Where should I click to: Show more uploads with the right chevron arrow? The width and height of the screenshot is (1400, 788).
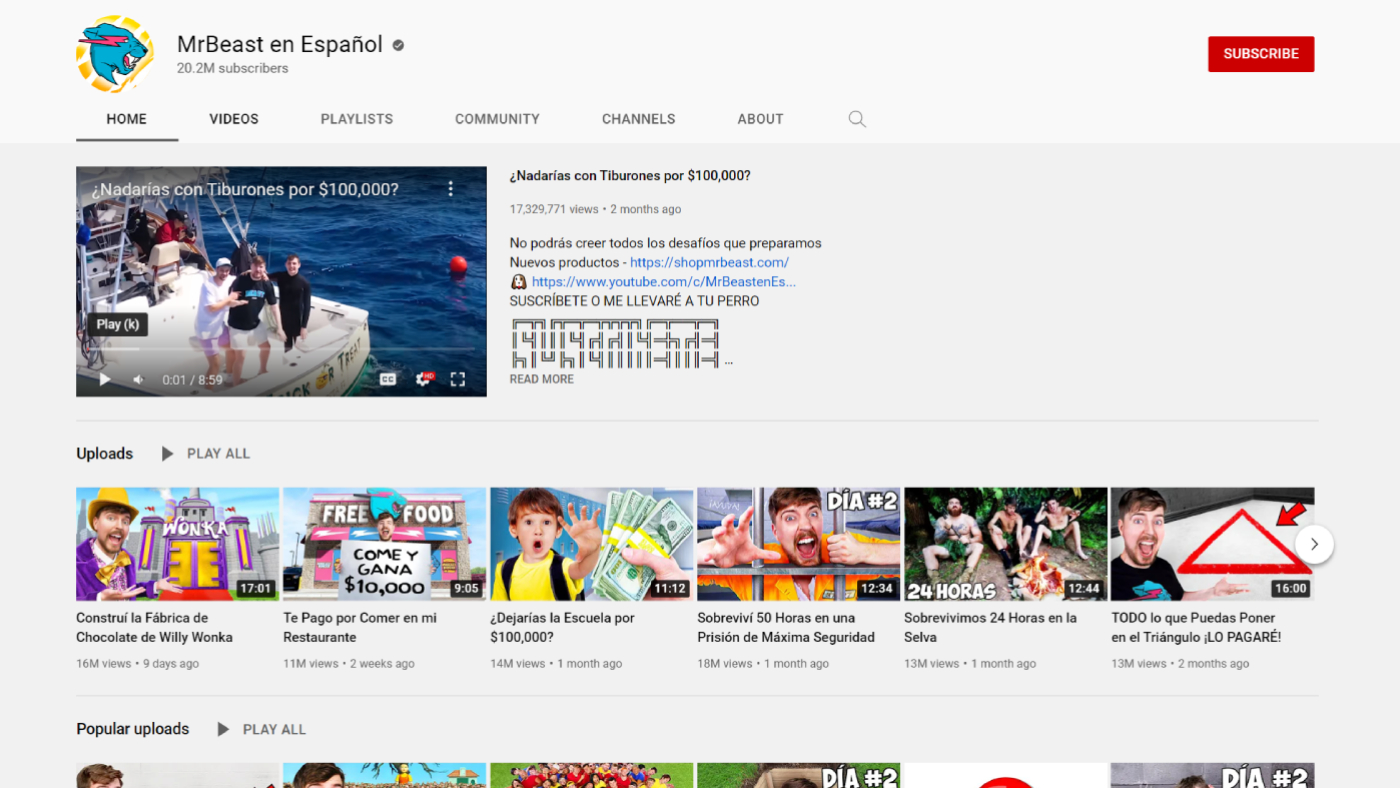1314,544
